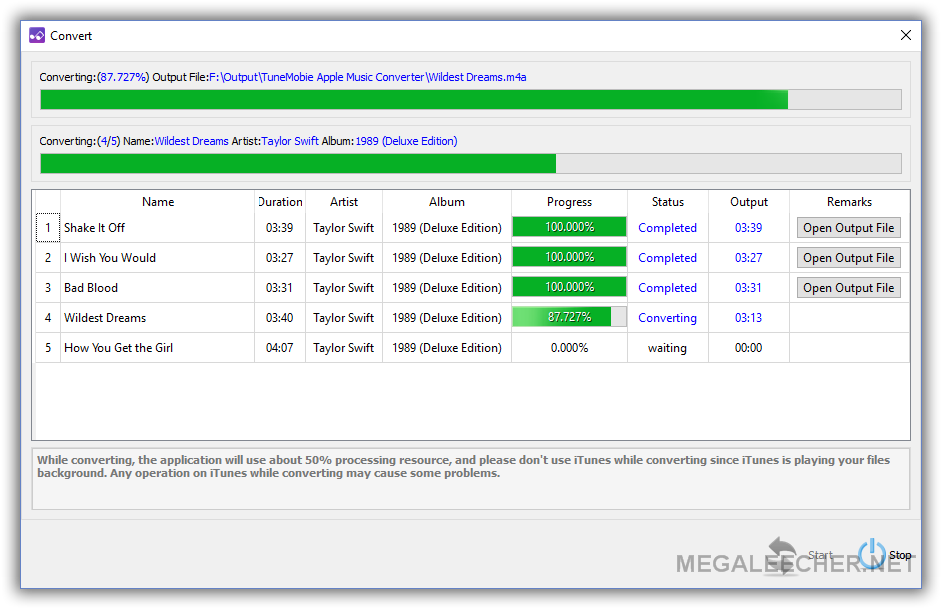Screen dimensions: 942x609
Task: Open the output file for Shake It Off
Action: coord(849,228)
